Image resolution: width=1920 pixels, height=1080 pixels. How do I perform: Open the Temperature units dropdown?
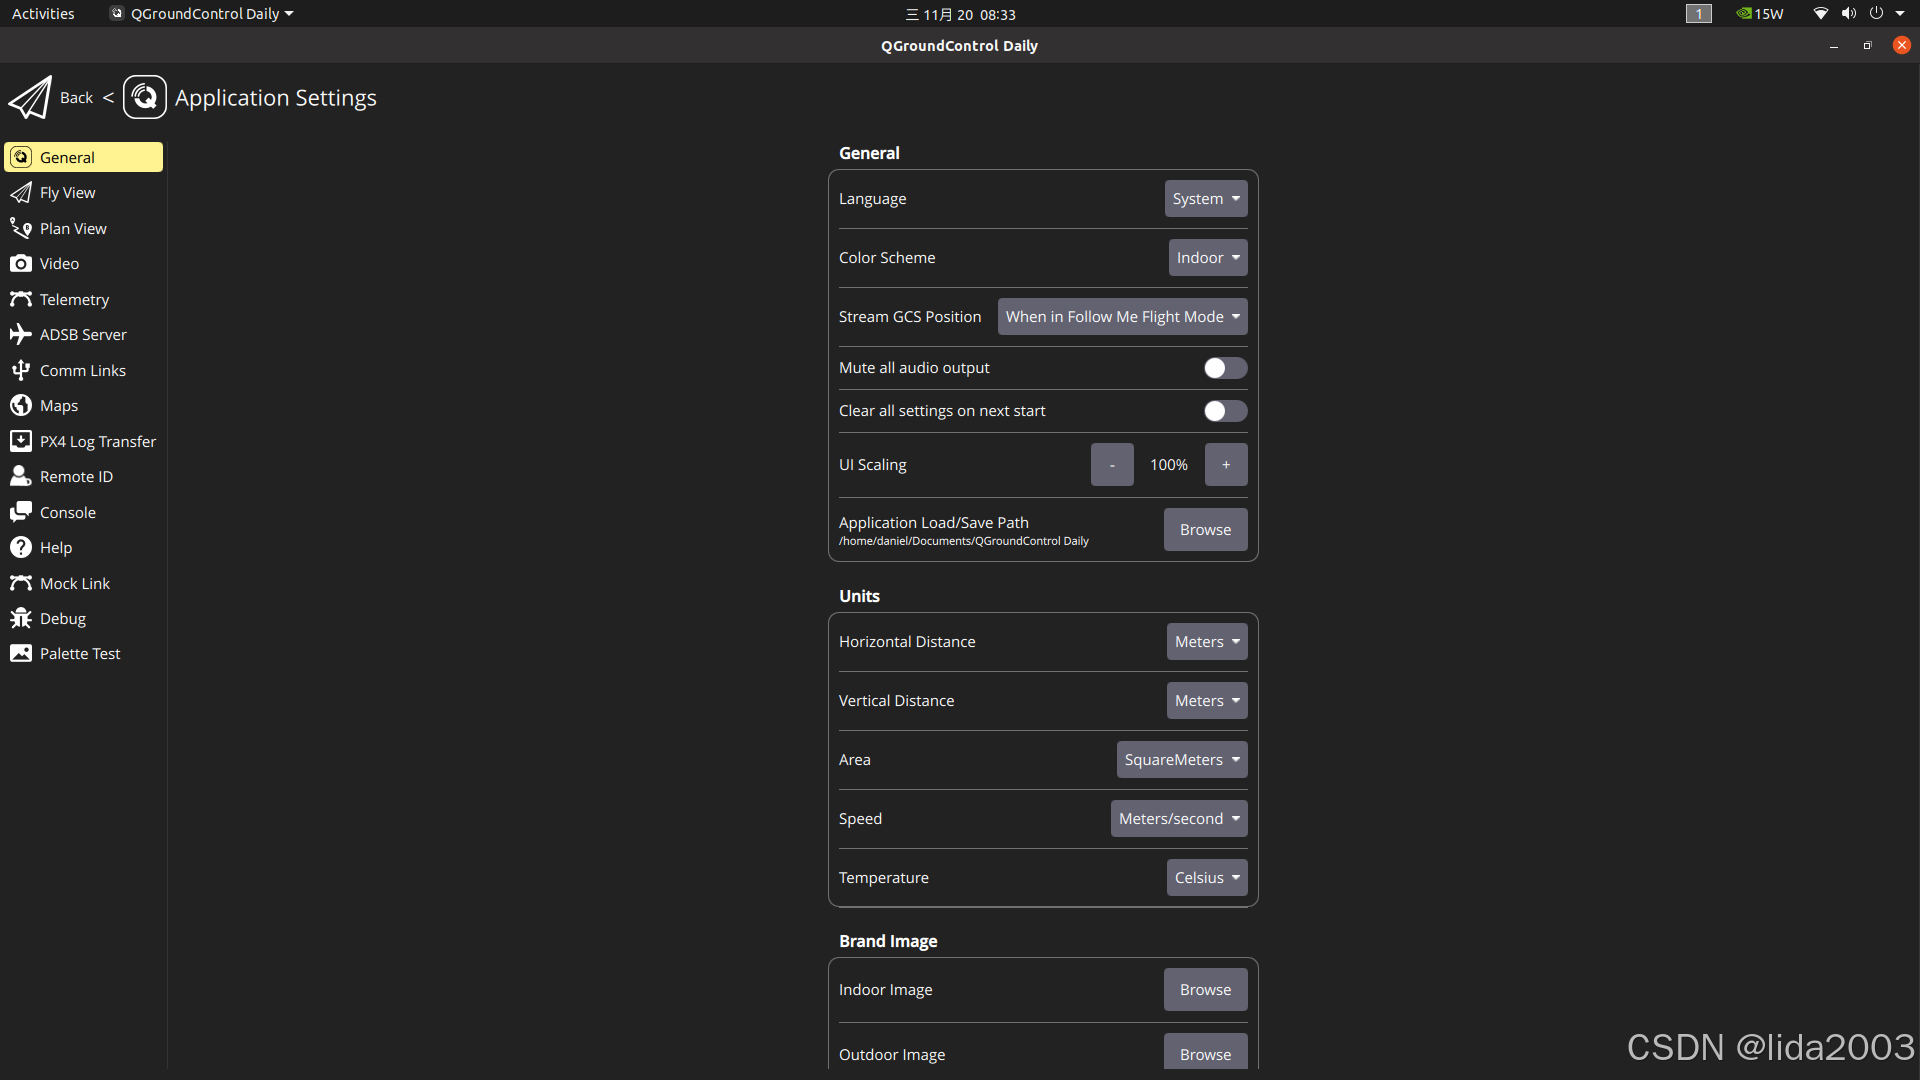click(1207, 878)
